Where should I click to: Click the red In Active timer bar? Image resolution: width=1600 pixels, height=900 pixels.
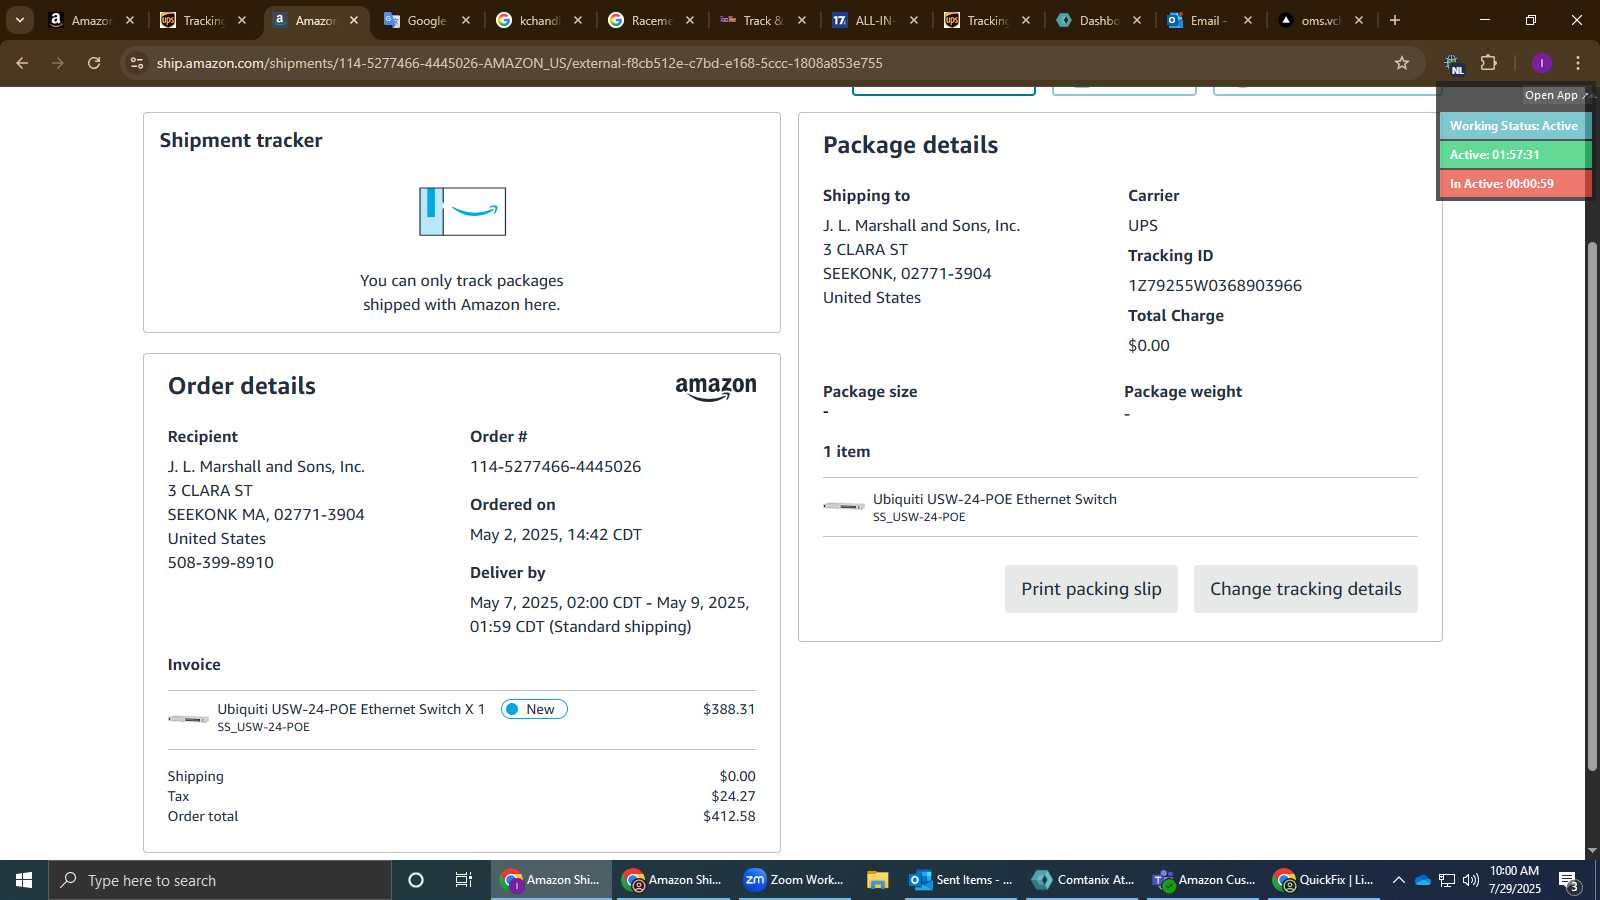(x=1514, y=184)
